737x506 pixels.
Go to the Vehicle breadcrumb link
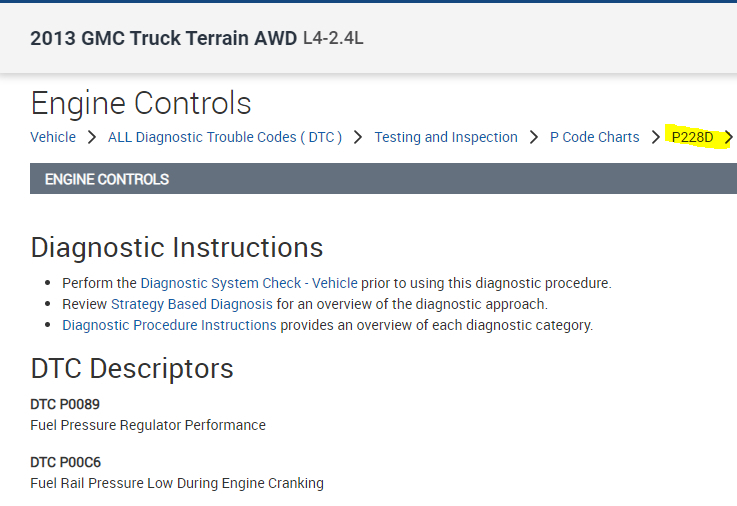53,137
